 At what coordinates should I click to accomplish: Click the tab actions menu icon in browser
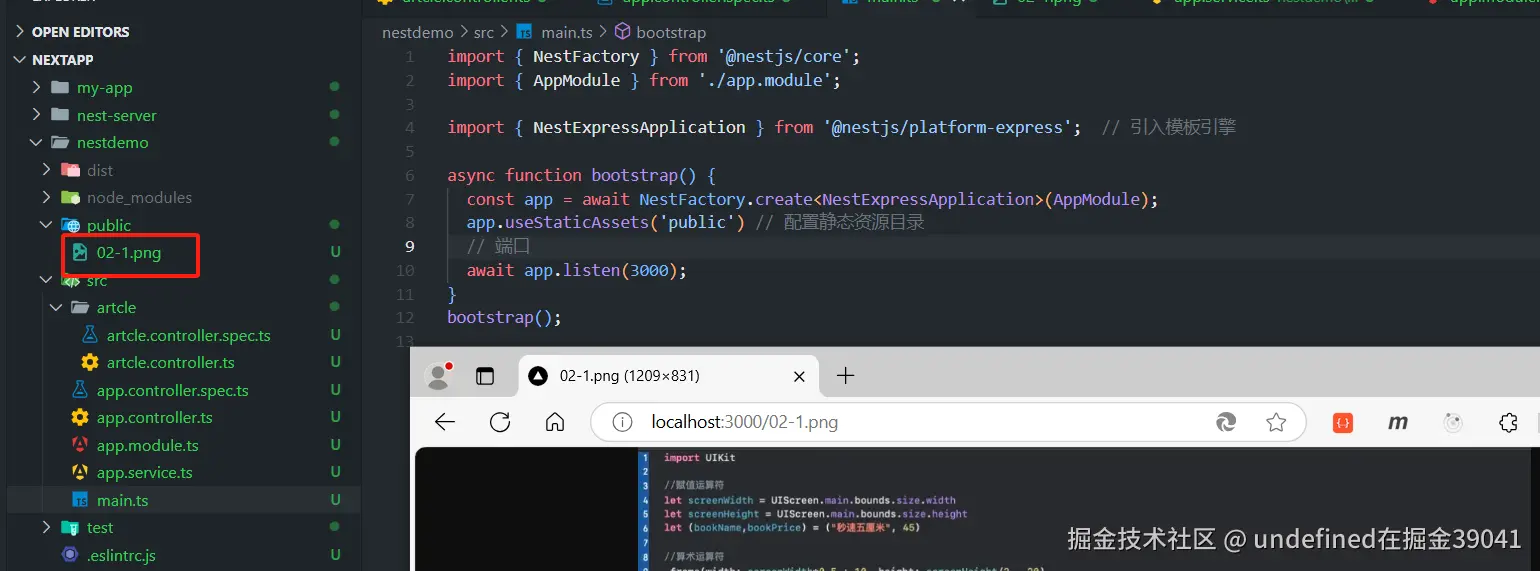pyautogui.click(x=485, y=376)
